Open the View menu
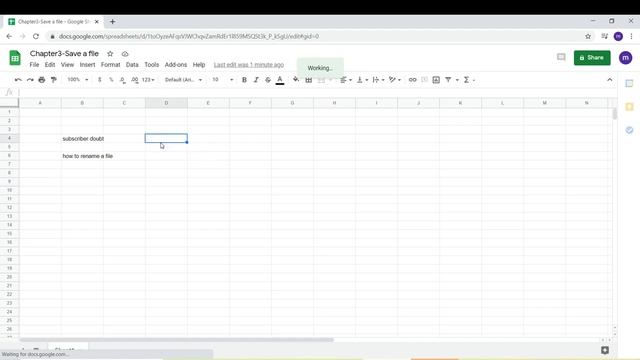640x360 pixels. click(x=67, y=65)
